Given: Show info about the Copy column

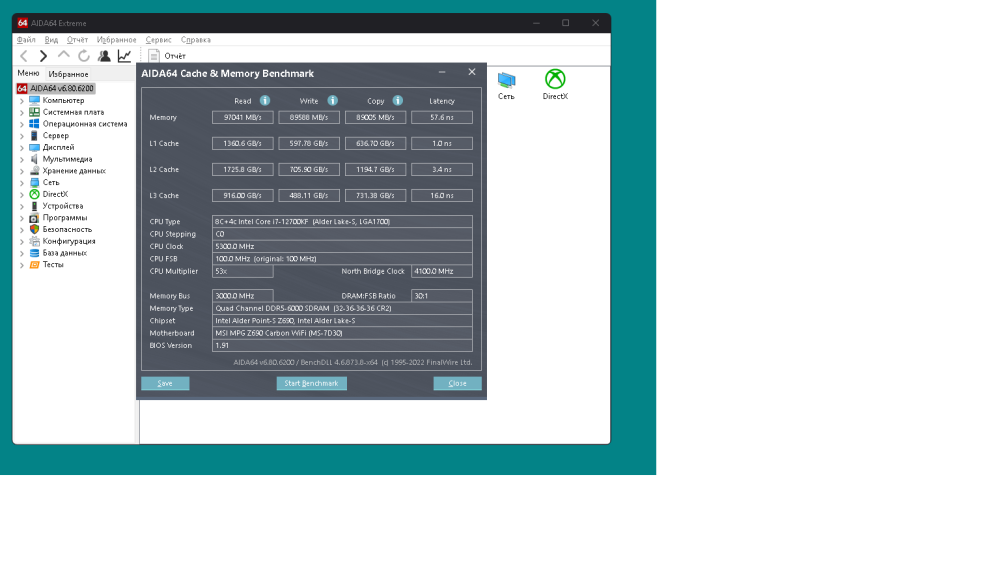Looking at the screenshot, I should point(397,101).
